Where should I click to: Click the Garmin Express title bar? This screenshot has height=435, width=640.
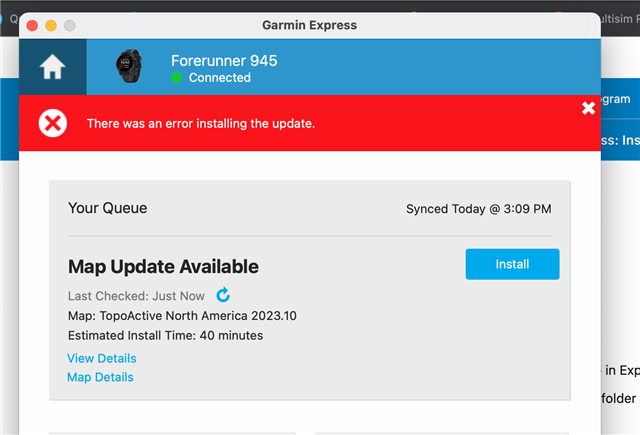[x=309, y=25]
